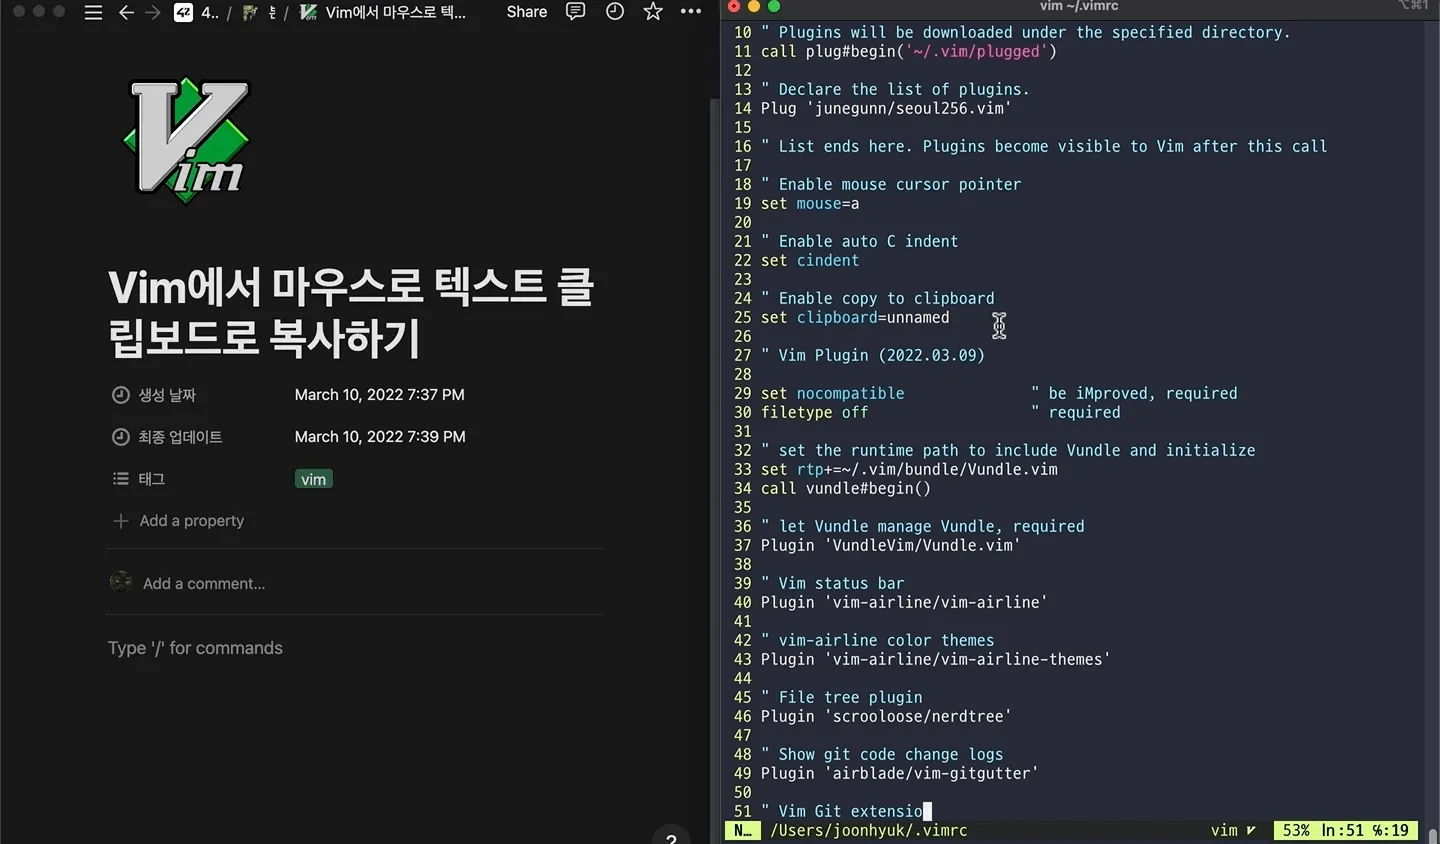1440x844 pixels.
Task: Click the 53% position indicator in the statusline
Action: [x=1296, y=831]
